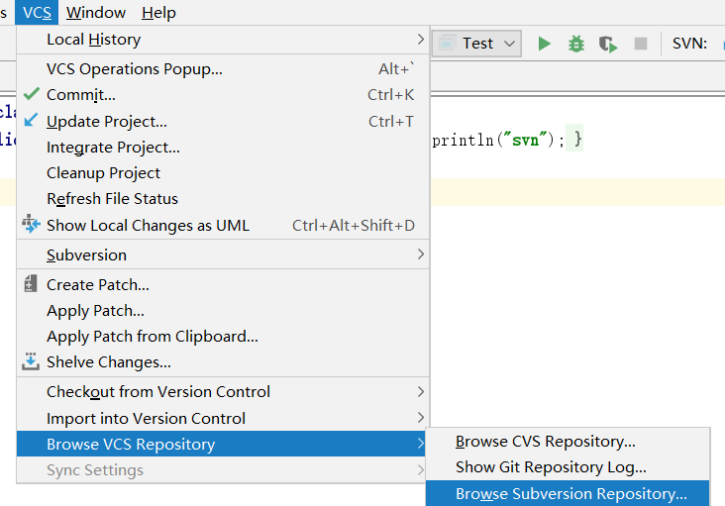Select Browse Subversion Repository option

coord(571,493)
